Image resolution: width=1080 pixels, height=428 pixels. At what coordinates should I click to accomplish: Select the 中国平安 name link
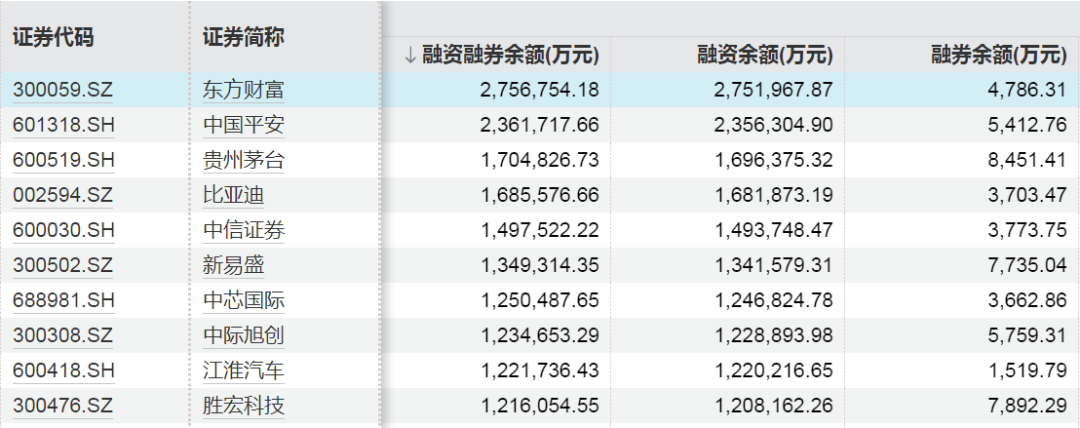point(244,125)
